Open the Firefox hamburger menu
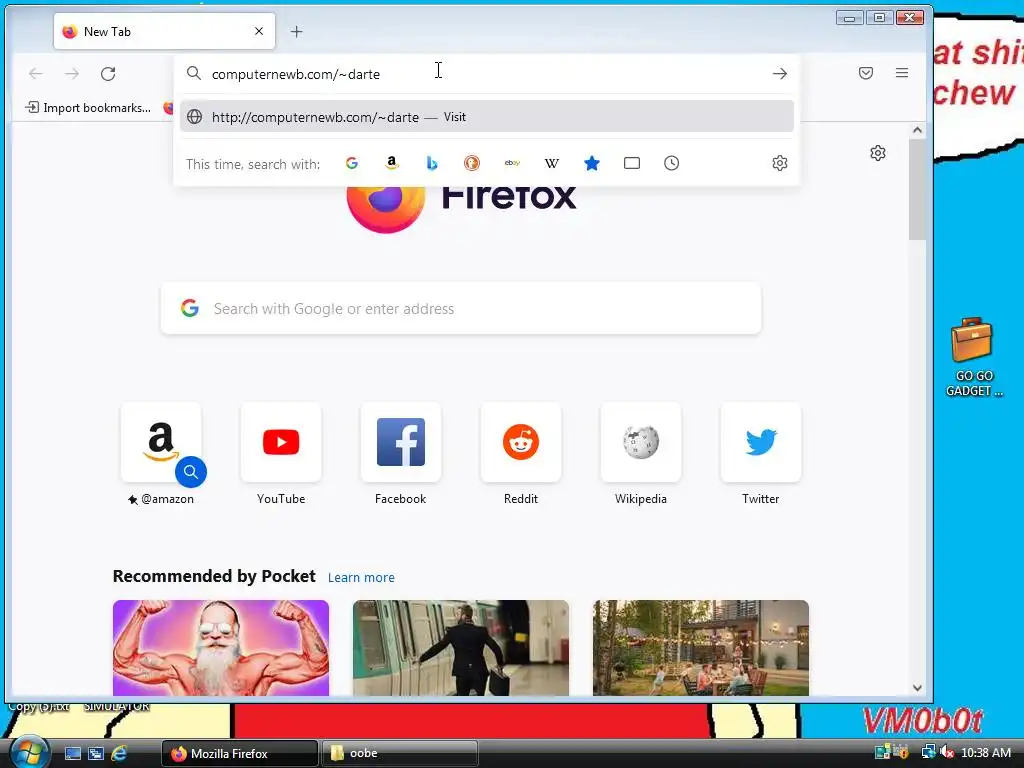Screen dimensions: 1024x768 click(x=902, y=73)
